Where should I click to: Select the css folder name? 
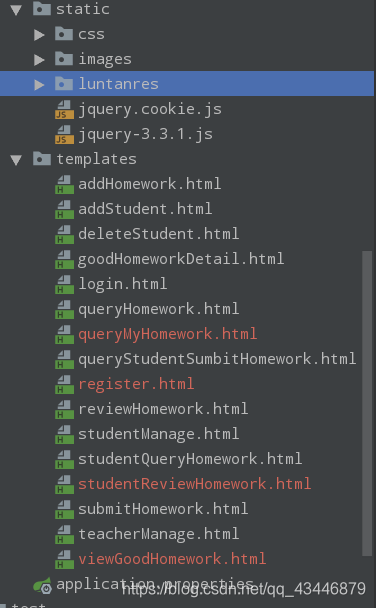tap(91, 35)
